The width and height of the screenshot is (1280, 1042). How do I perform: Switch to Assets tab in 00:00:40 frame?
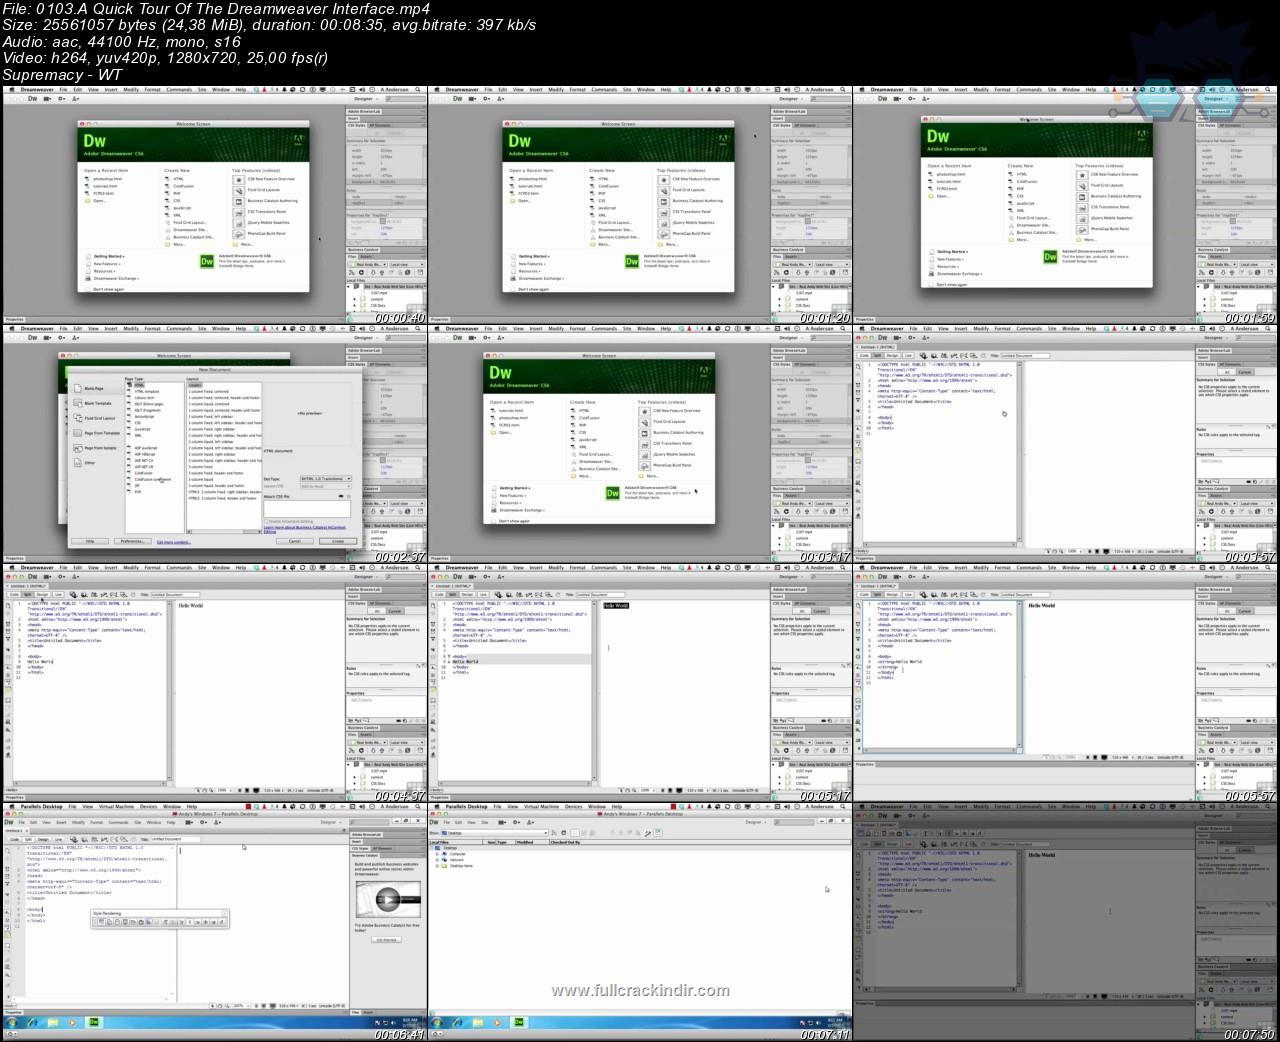pos(366,256)
